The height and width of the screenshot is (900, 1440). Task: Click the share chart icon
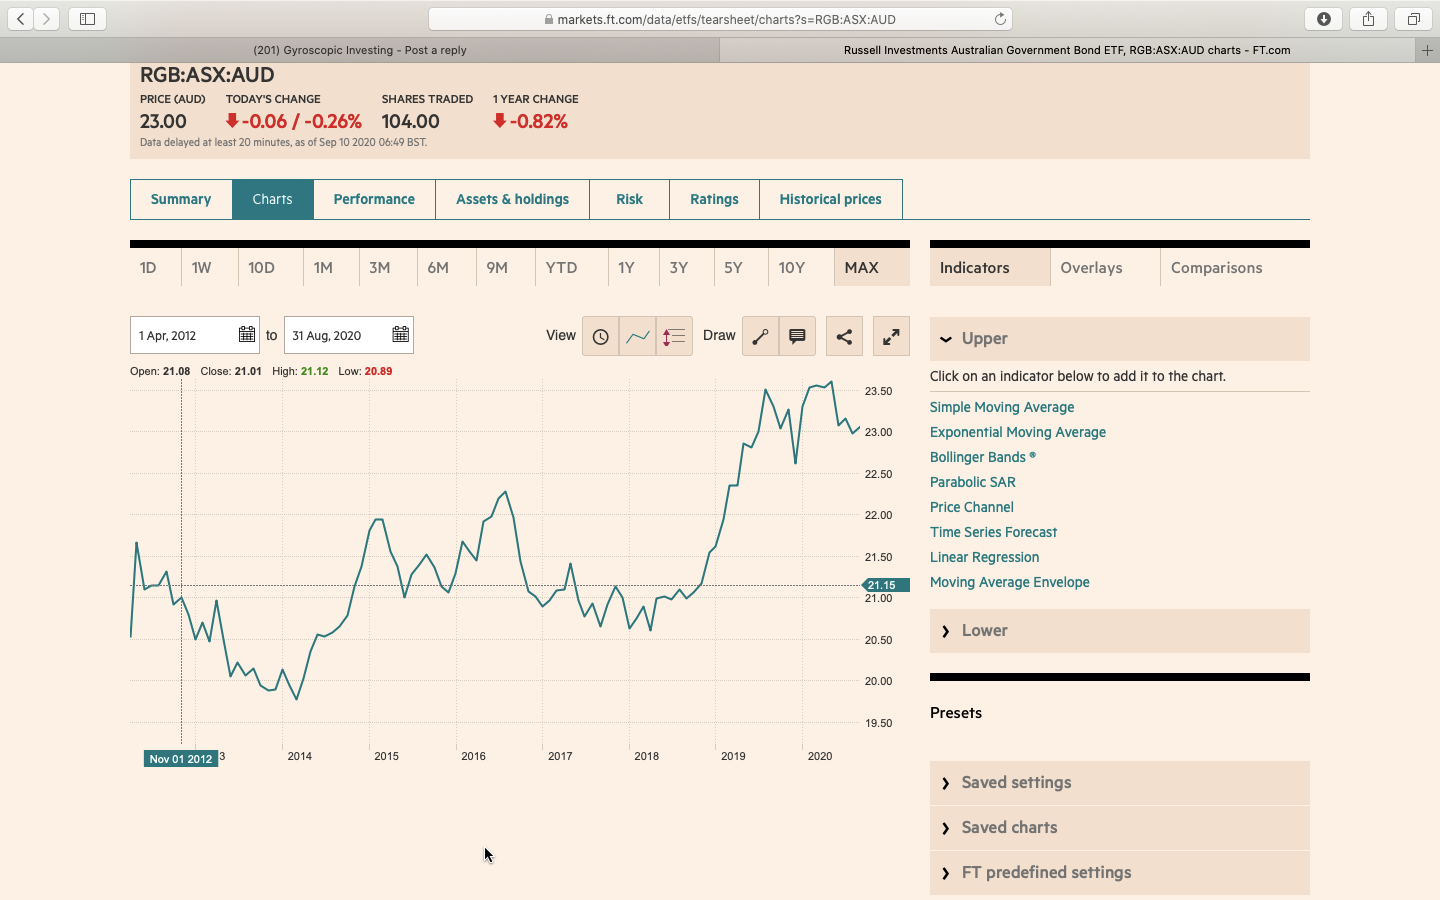844,337
